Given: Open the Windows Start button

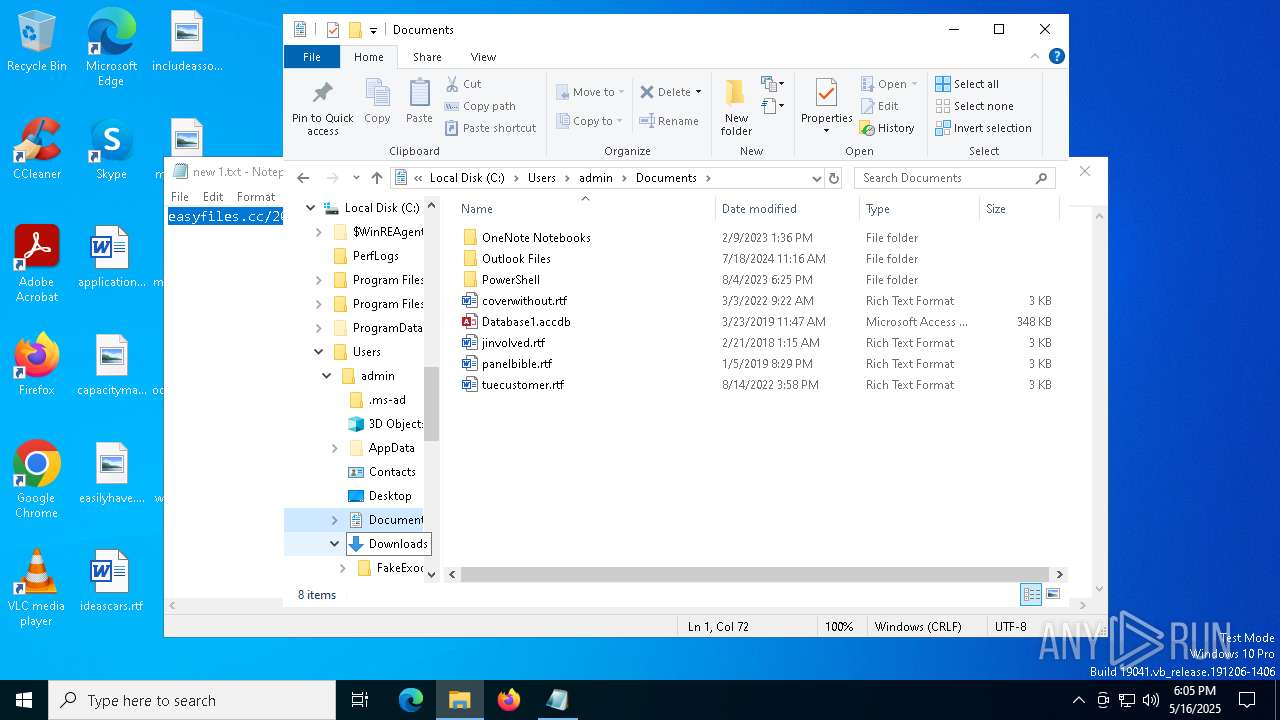Looking at the screenshot, I should (24, 700).
